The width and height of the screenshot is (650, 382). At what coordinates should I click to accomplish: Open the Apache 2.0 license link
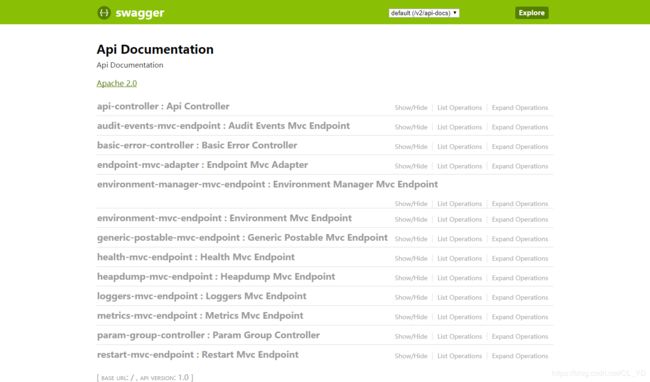coord(117,83)
